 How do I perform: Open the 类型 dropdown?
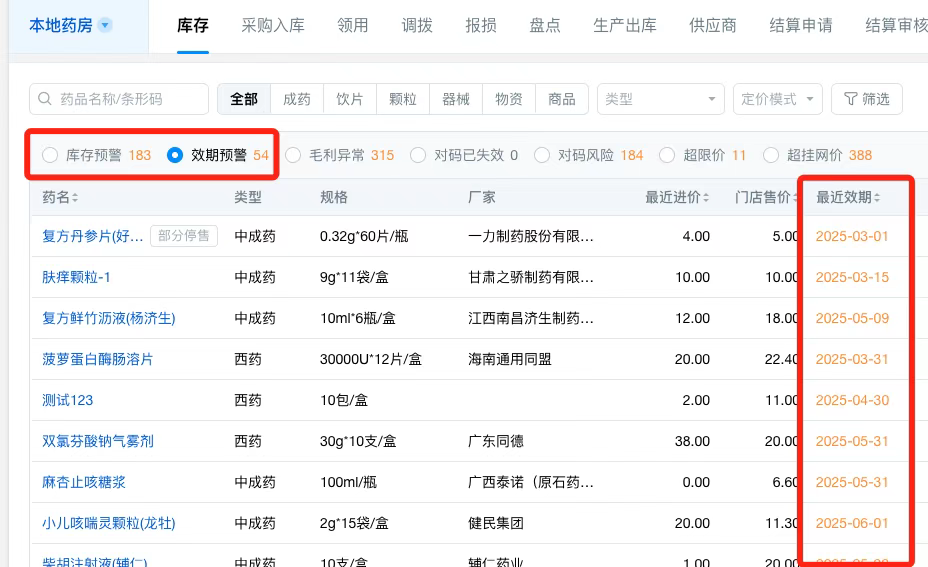pos(660,99)
